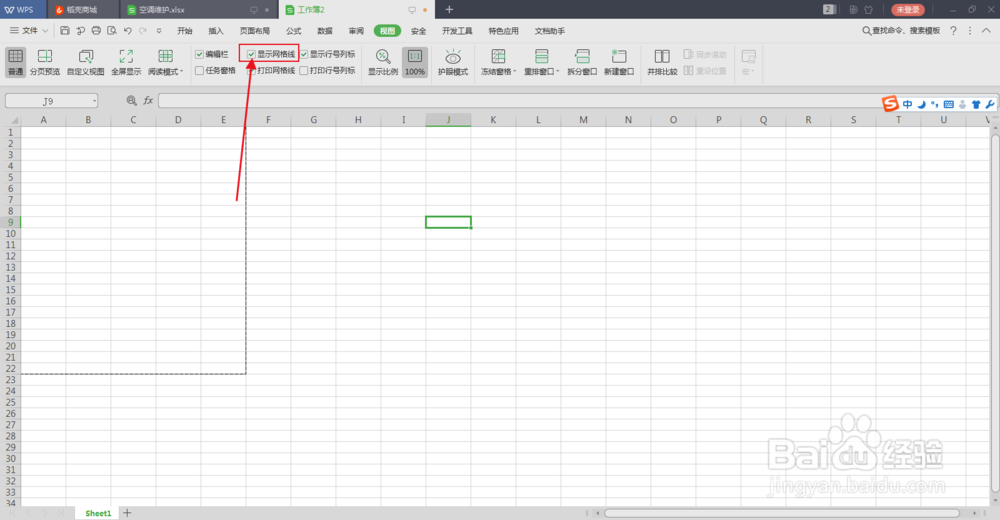Open the 文件 menu dropdown arrow
The image size is (1000, 520).
click(45, 31)
